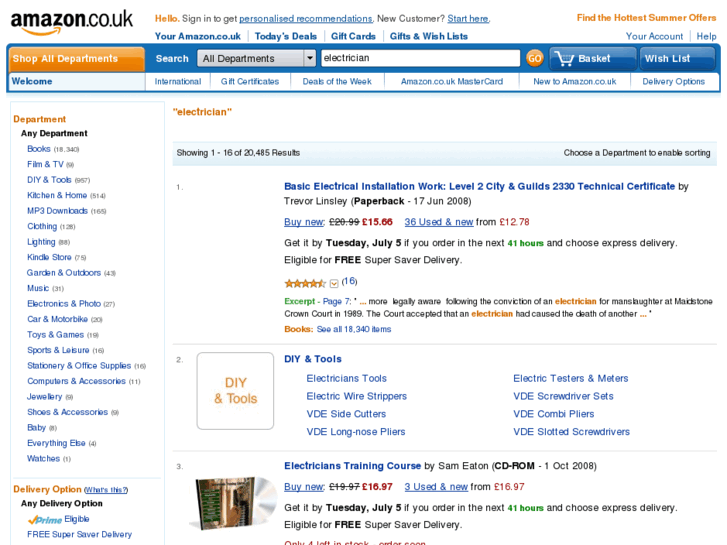Select the Electronics & Photo department
The image size is (727, 545).
64,304
